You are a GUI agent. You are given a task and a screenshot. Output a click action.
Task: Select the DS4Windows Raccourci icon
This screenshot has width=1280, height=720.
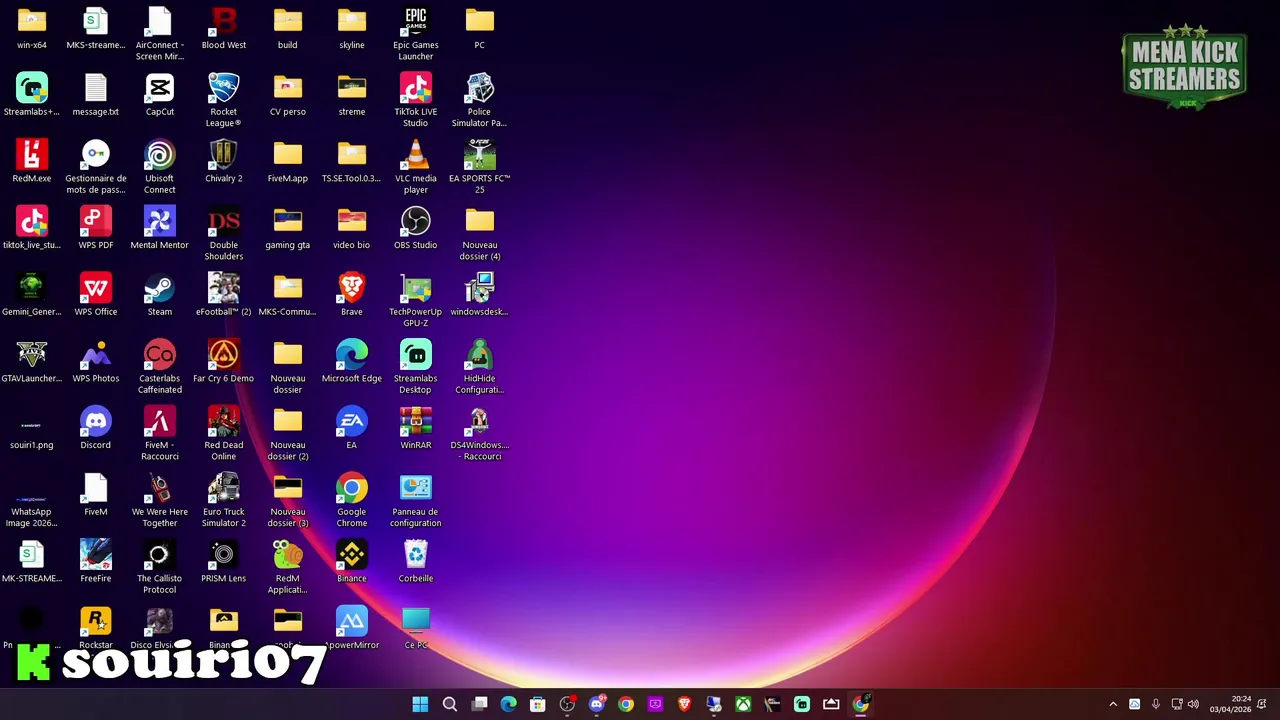point(480,433)
